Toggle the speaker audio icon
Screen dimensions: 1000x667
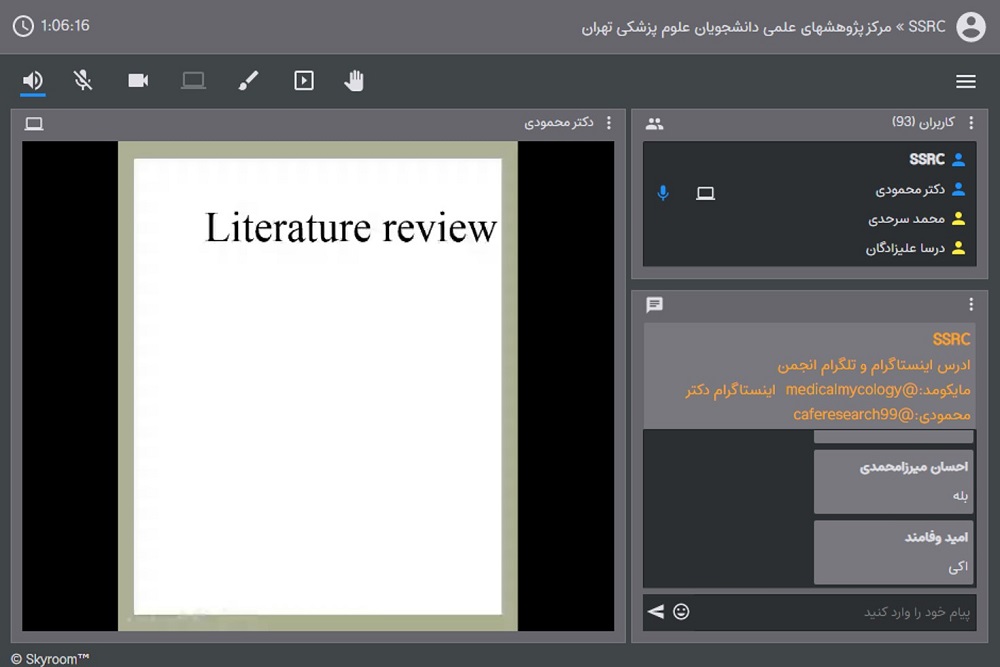pos(33,81)
